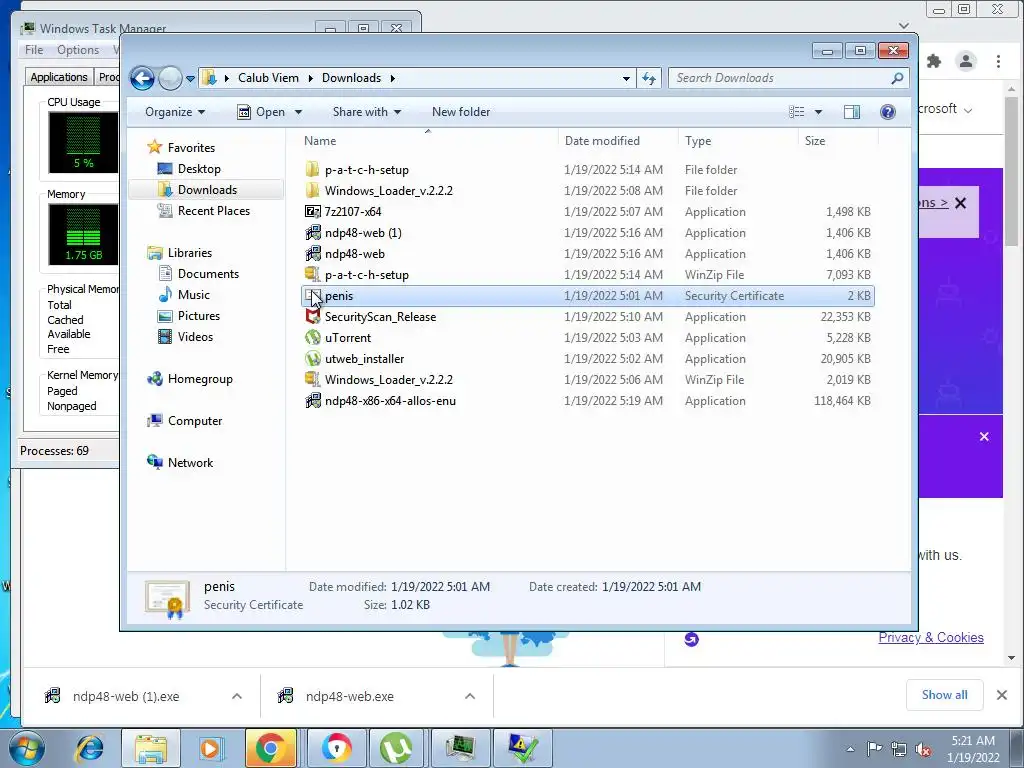Expand the view options dropdown arrow
The height and width of the screenshot is (768, 1024).
tap(818, 112)
